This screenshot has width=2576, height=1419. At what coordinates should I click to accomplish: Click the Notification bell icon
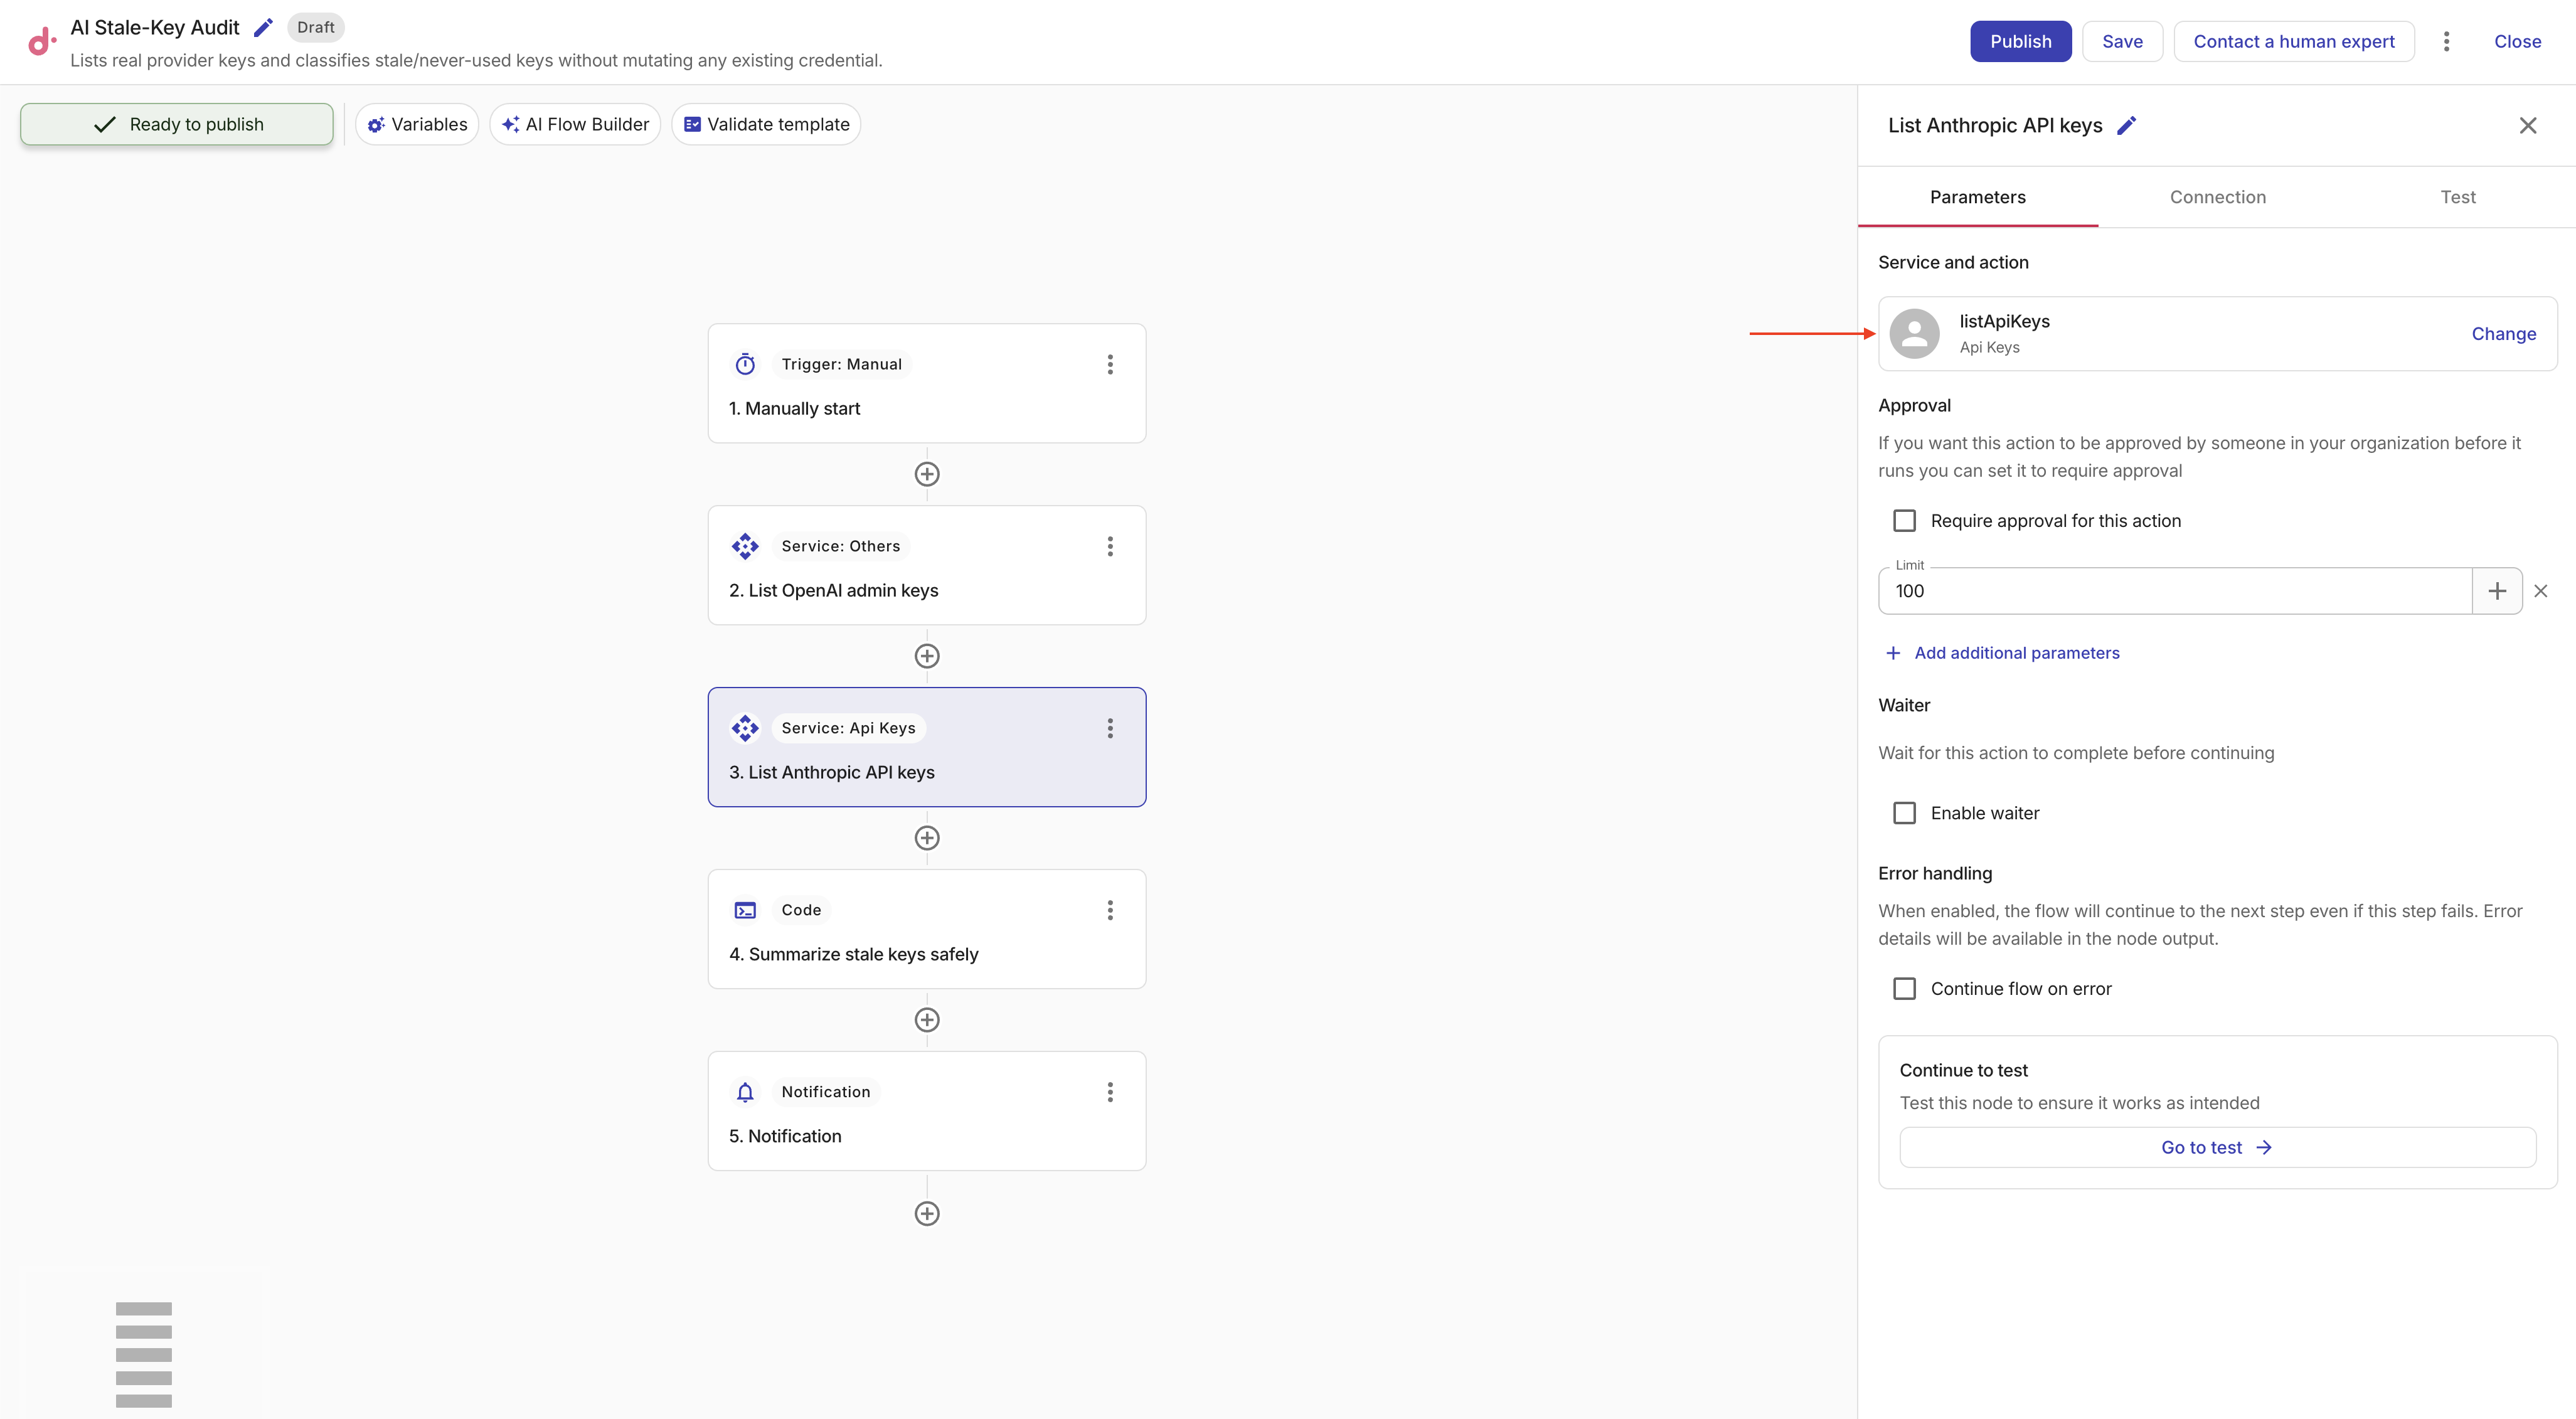coord(745,1092)
